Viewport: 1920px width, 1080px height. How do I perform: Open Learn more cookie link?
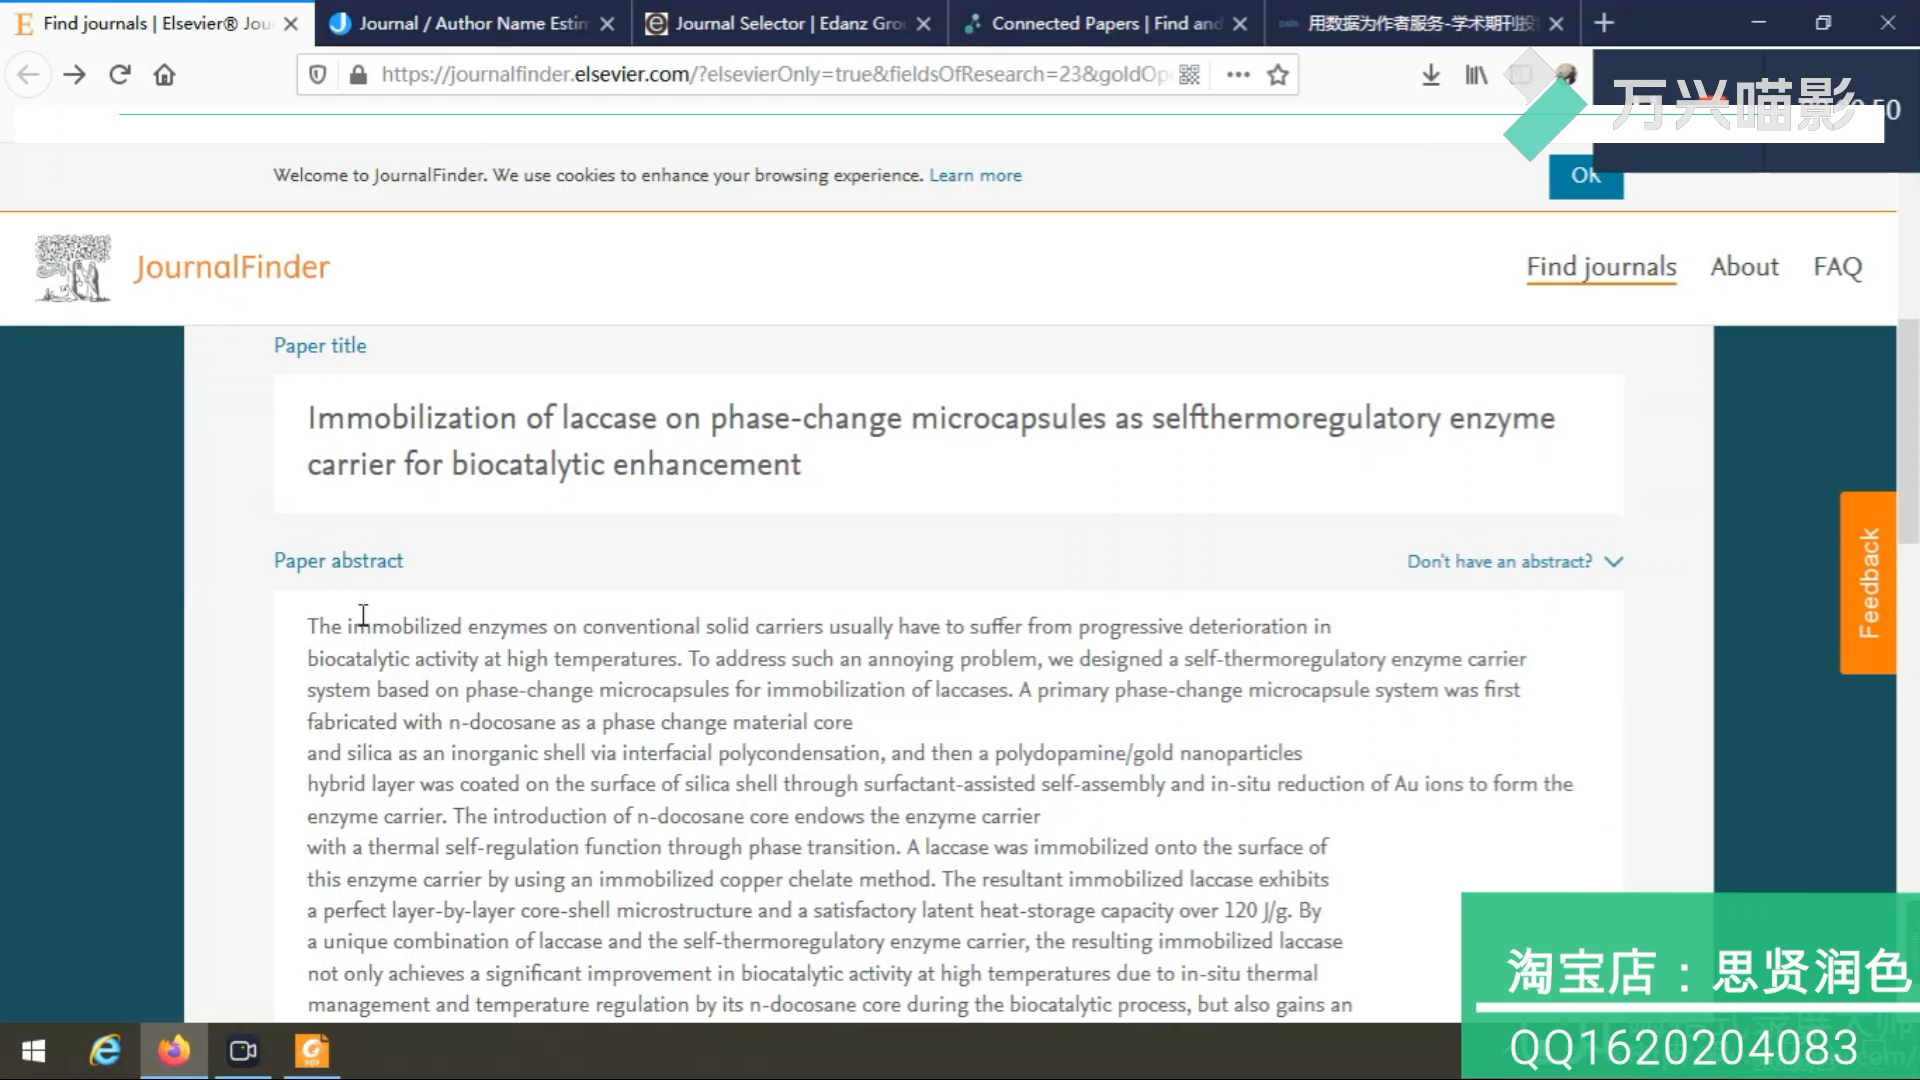(x=975, y=175)
